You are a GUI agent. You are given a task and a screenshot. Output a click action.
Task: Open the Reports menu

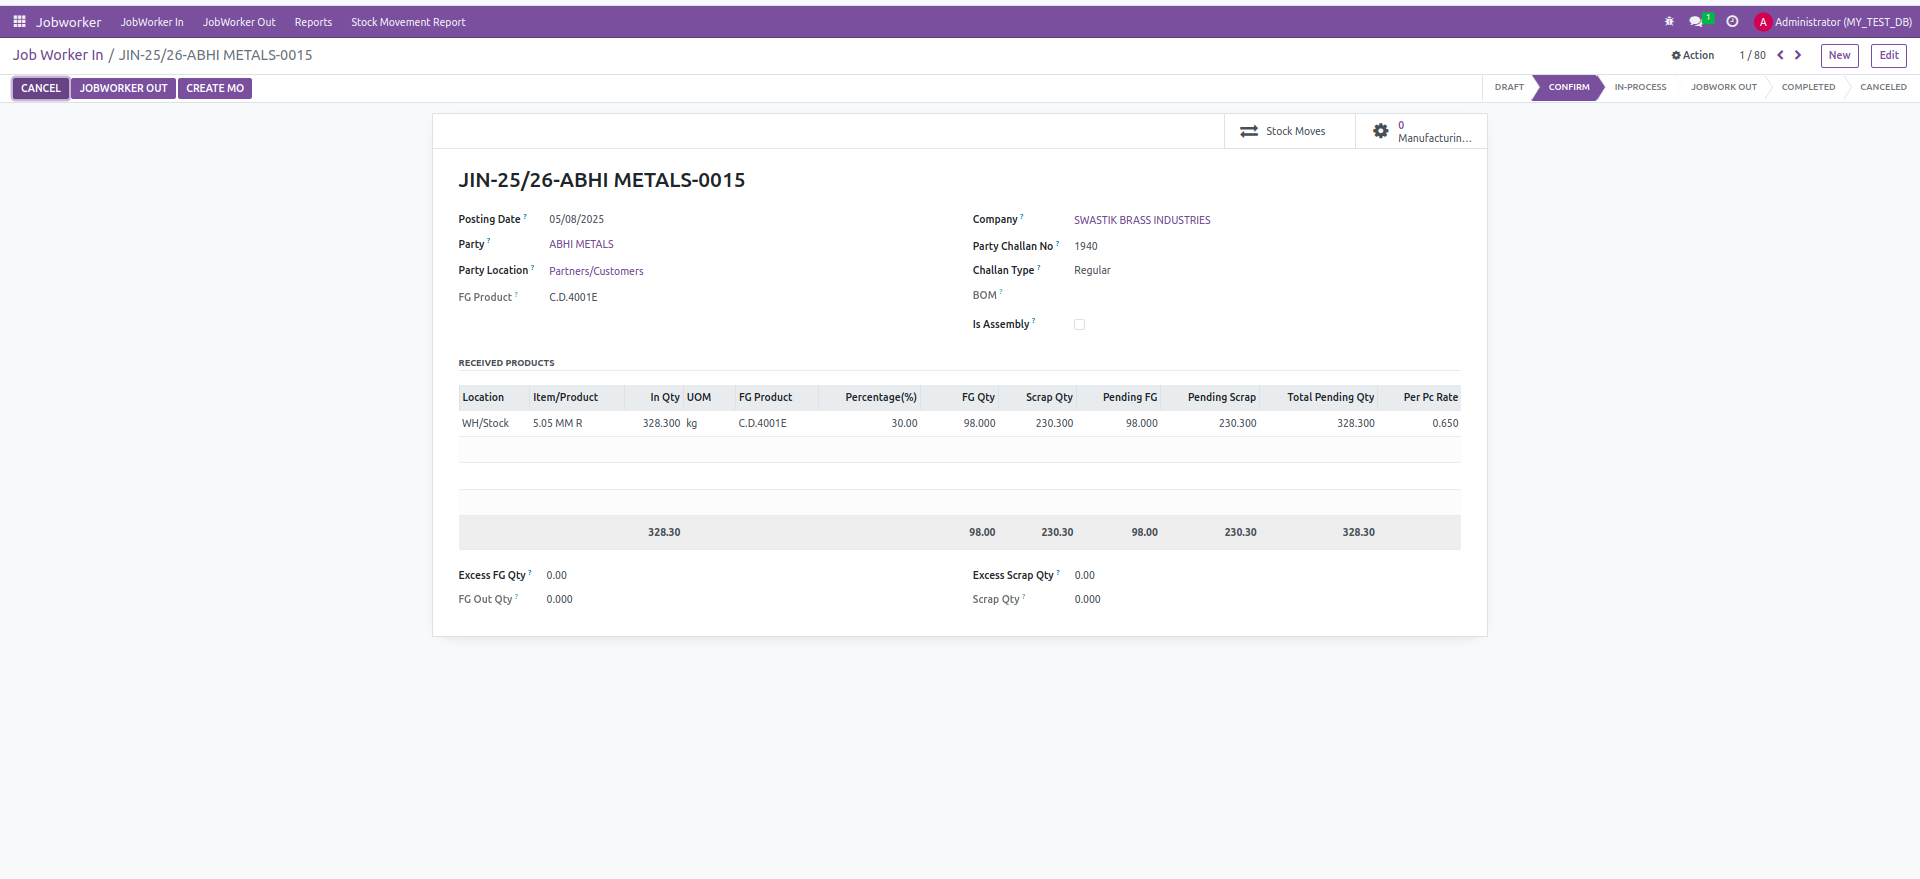click(313, 22)
